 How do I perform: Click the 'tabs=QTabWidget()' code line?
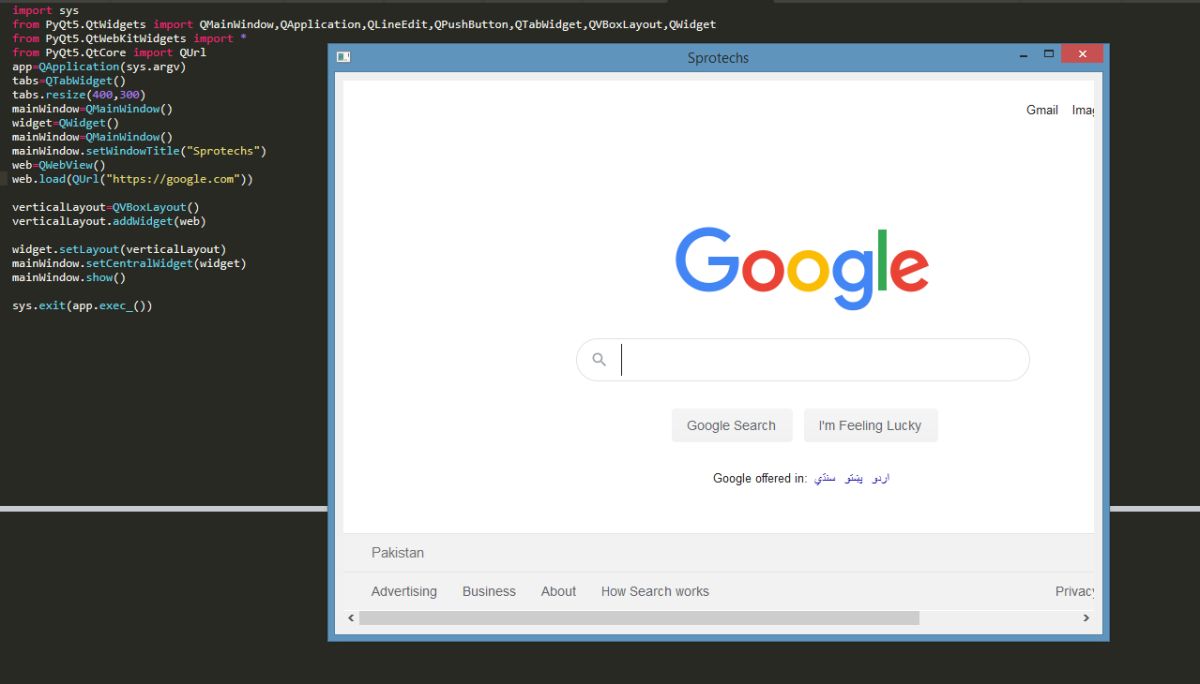[69, 81]
